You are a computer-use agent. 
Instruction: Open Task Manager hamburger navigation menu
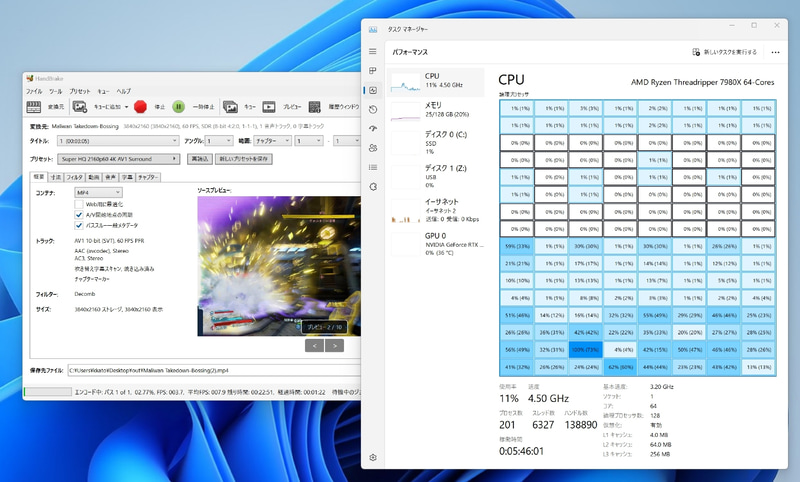[373, 52]
